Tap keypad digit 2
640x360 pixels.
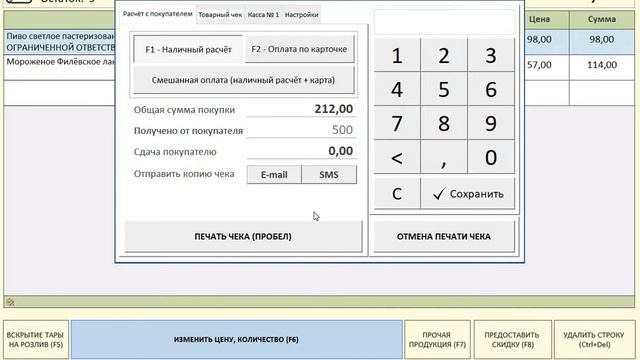click(444, 56)
